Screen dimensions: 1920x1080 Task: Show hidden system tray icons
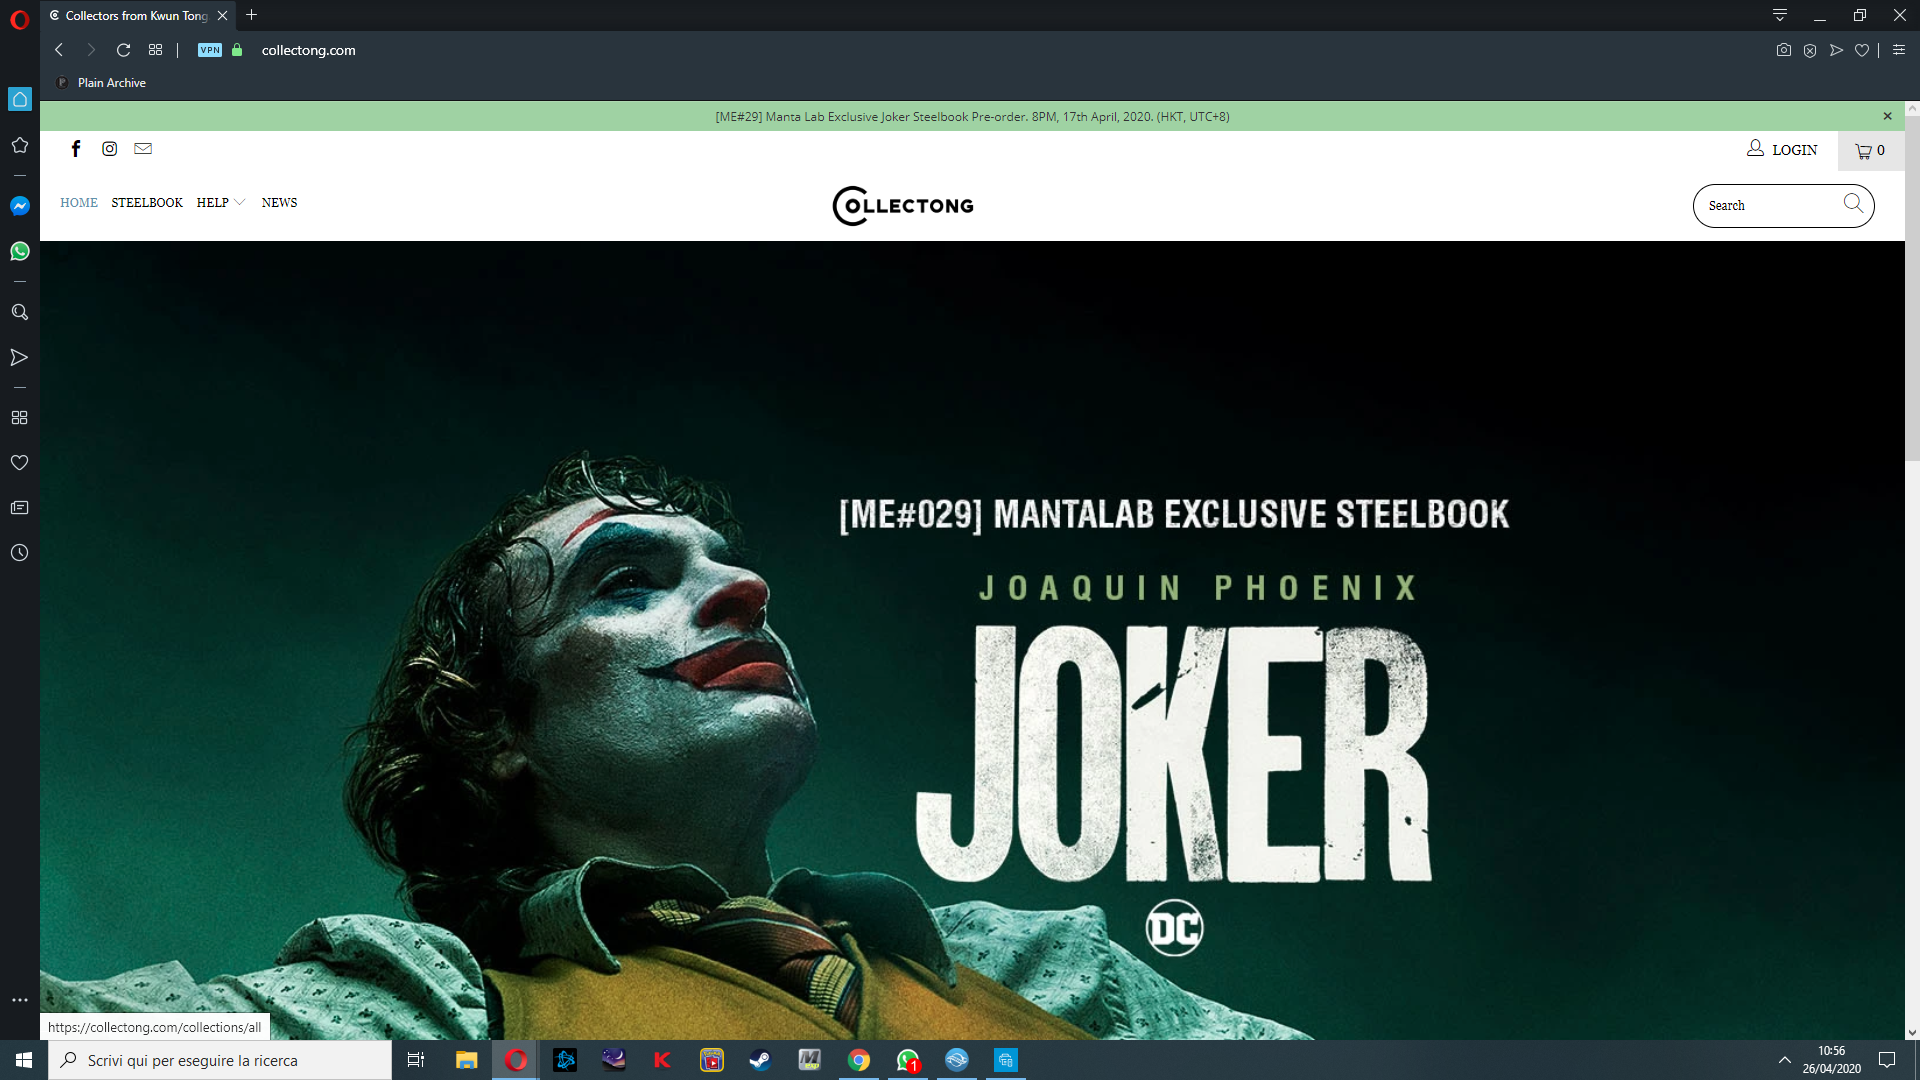pyautogui.click(x=1785, y=1060)
